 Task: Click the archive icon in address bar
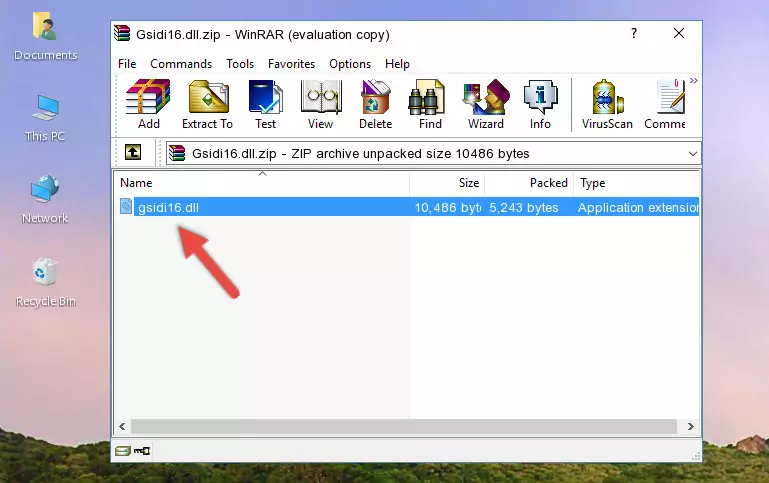(177, 153)
